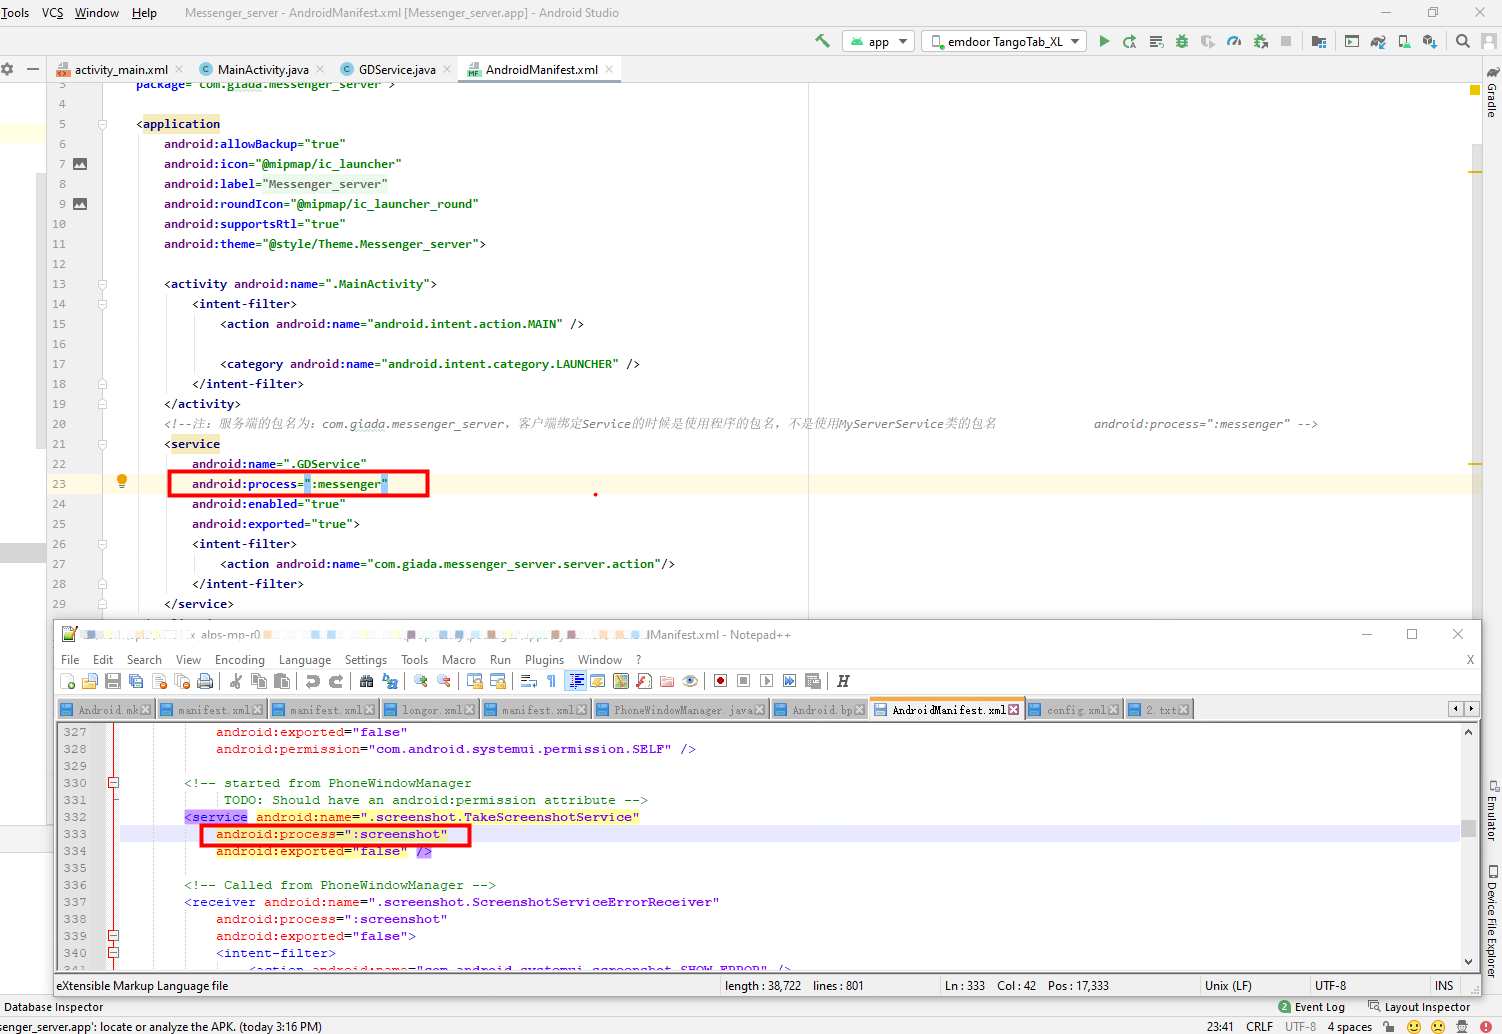Open the Emulator side panel
This screenshot has width=1502, height=1034.
1492,810
